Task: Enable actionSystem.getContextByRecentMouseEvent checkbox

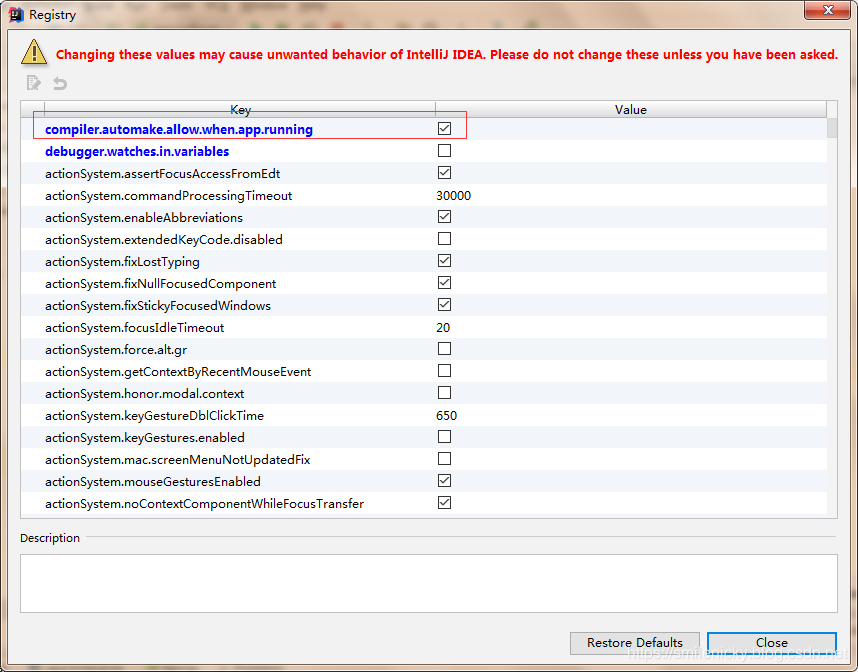Action: [x=444, y=370]
